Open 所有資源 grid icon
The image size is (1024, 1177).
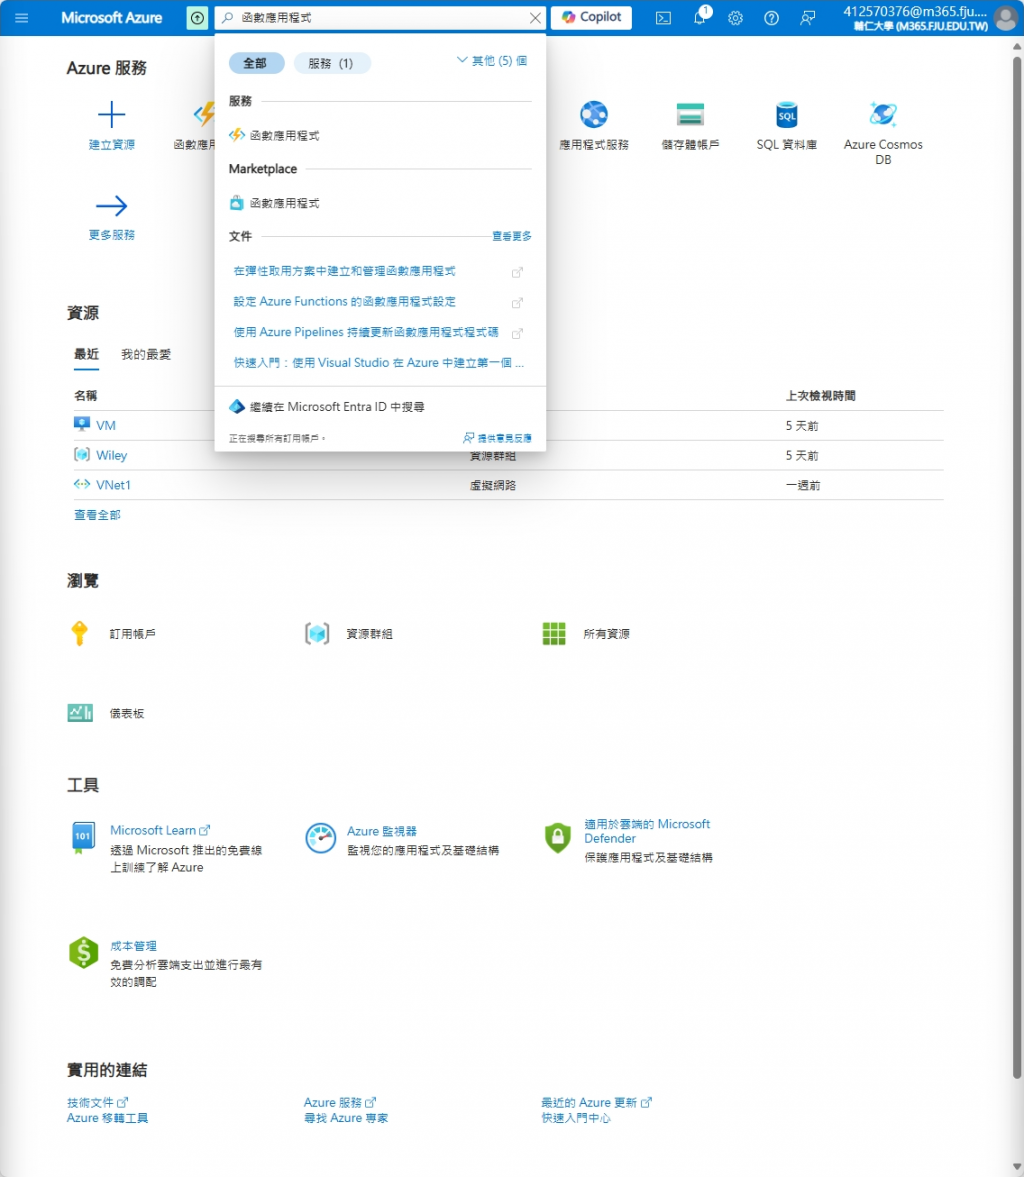click(554, 634)
